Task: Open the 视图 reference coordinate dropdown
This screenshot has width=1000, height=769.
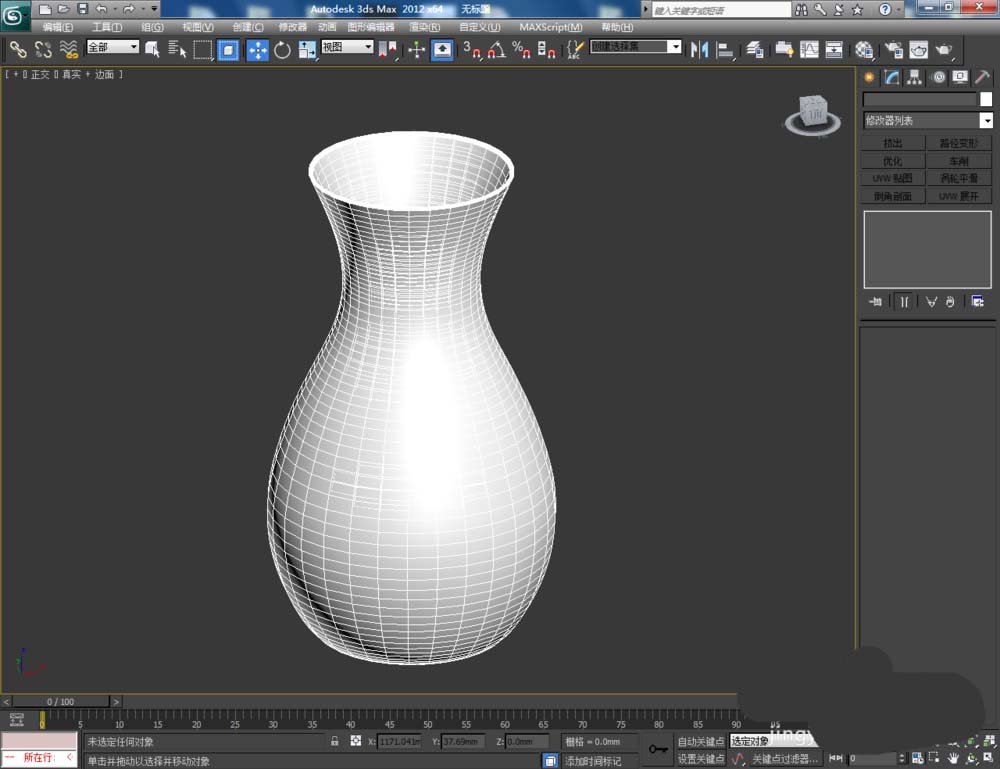Action: click(347, 47)
